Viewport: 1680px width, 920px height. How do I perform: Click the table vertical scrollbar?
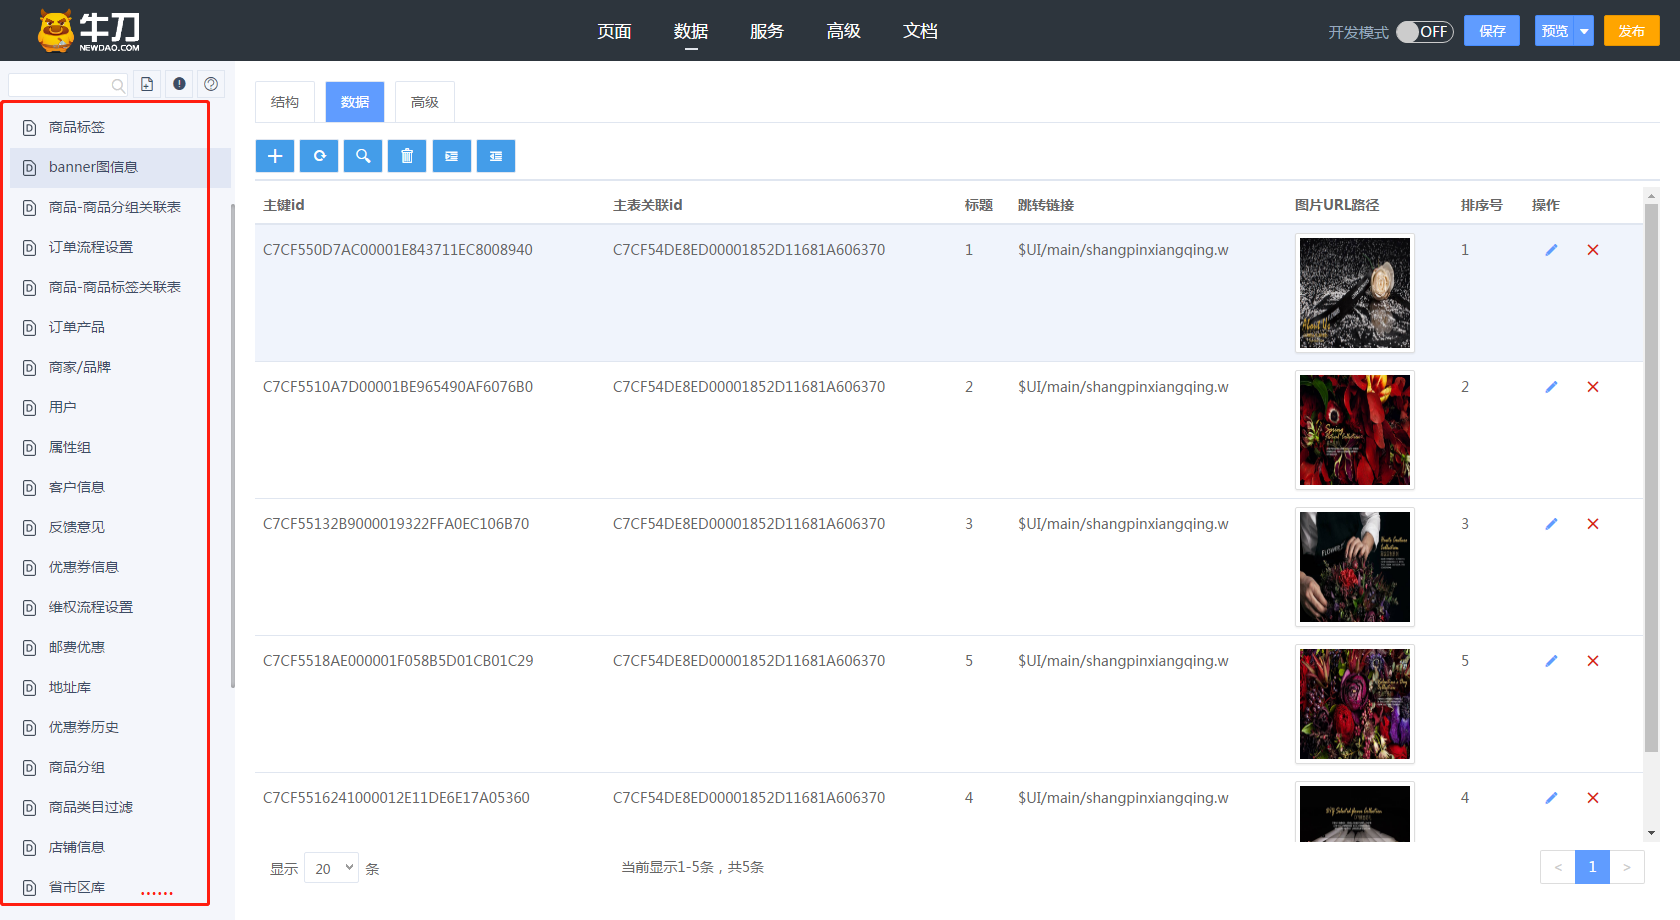click(x=1651, y=478)
